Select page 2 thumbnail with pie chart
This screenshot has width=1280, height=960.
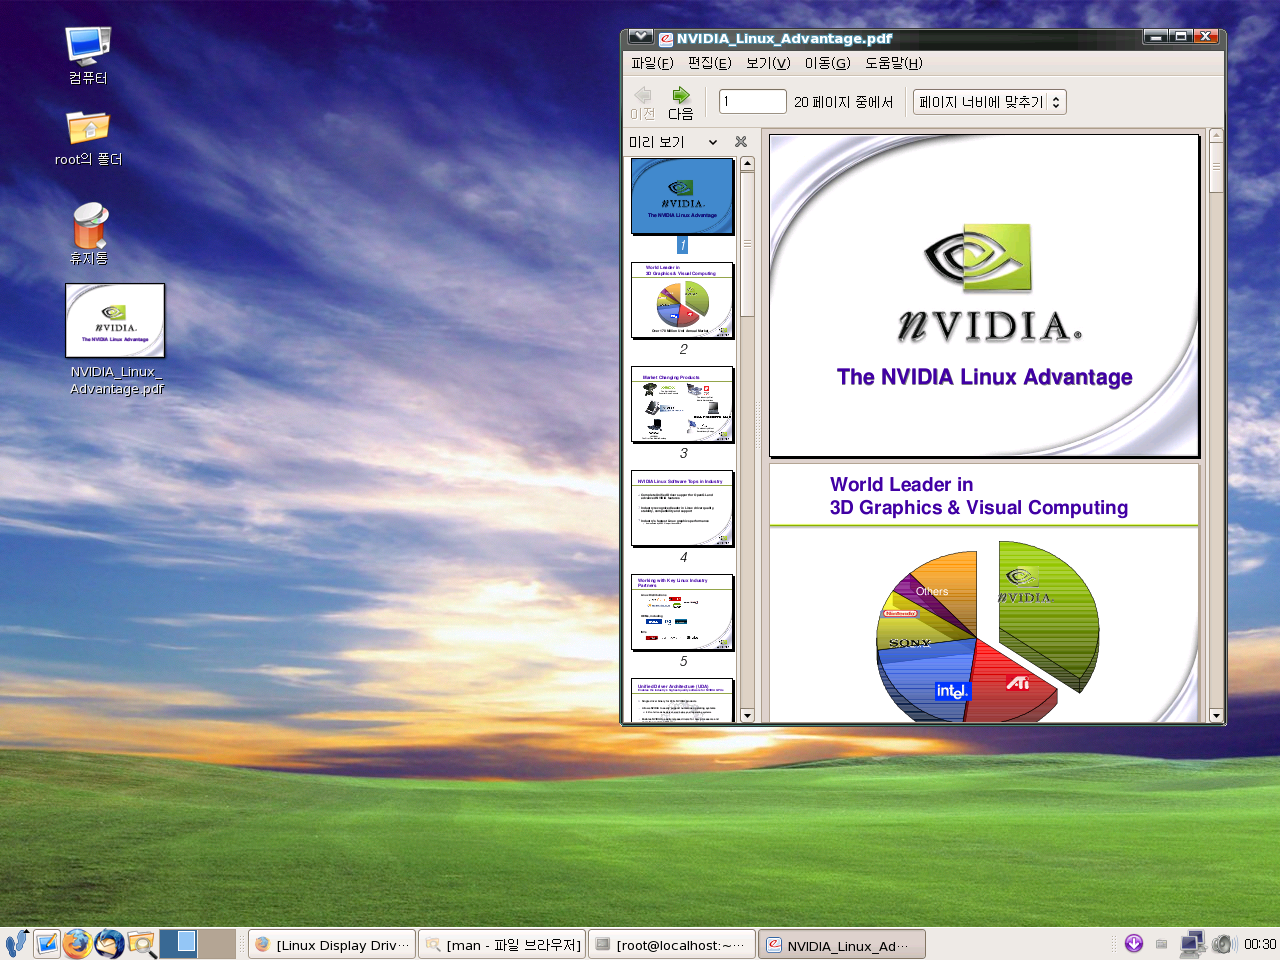(683, 300)
